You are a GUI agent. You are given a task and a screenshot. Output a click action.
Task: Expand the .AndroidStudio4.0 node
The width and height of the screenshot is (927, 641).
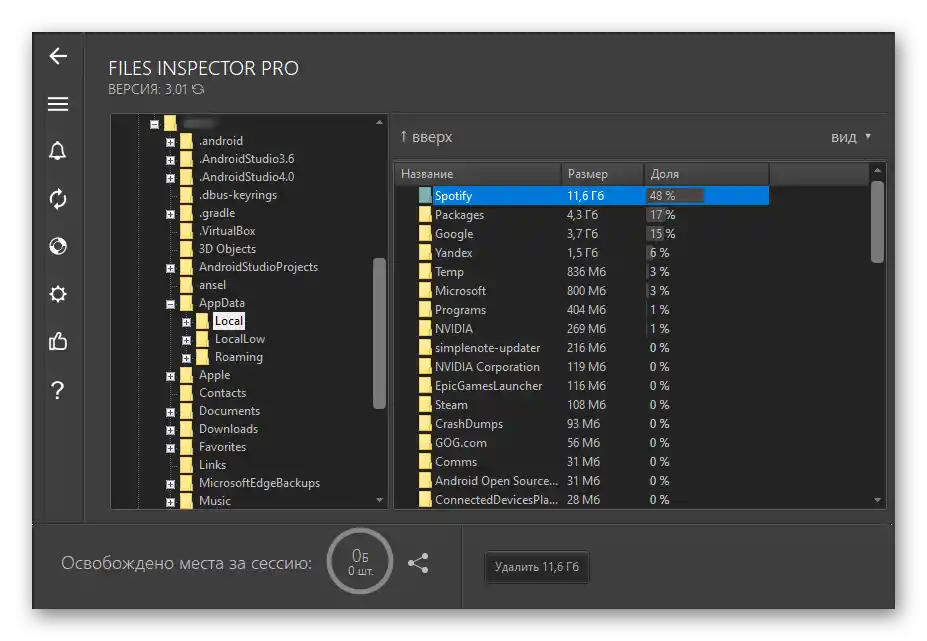[170, 178]
